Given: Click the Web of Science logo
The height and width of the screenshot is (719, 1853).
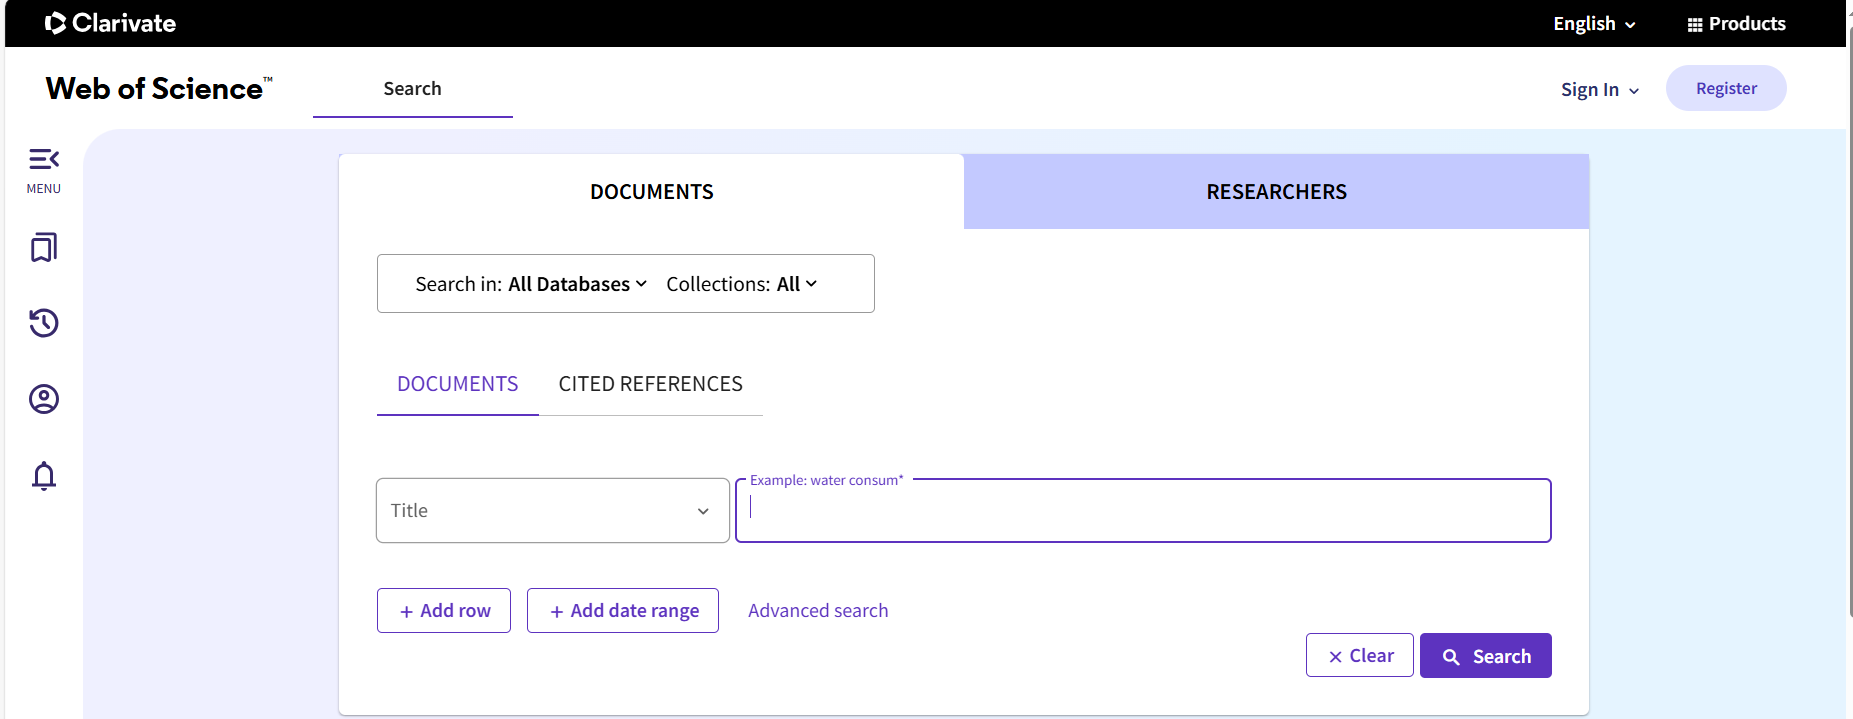Looking at the screenshot, I should pyautogui.click(x=159, y=88).
